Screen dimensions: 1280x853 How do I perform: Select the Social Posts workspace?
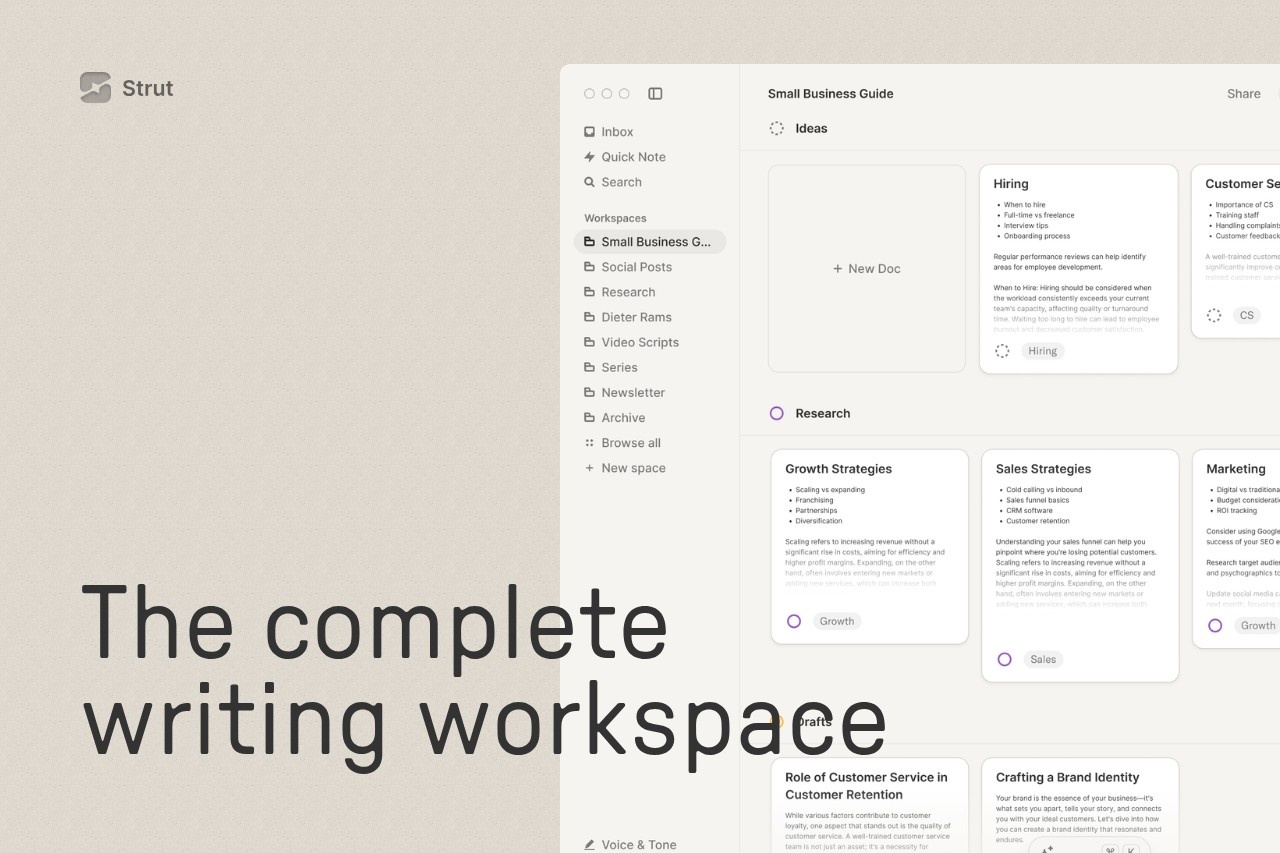coord(636,267)
